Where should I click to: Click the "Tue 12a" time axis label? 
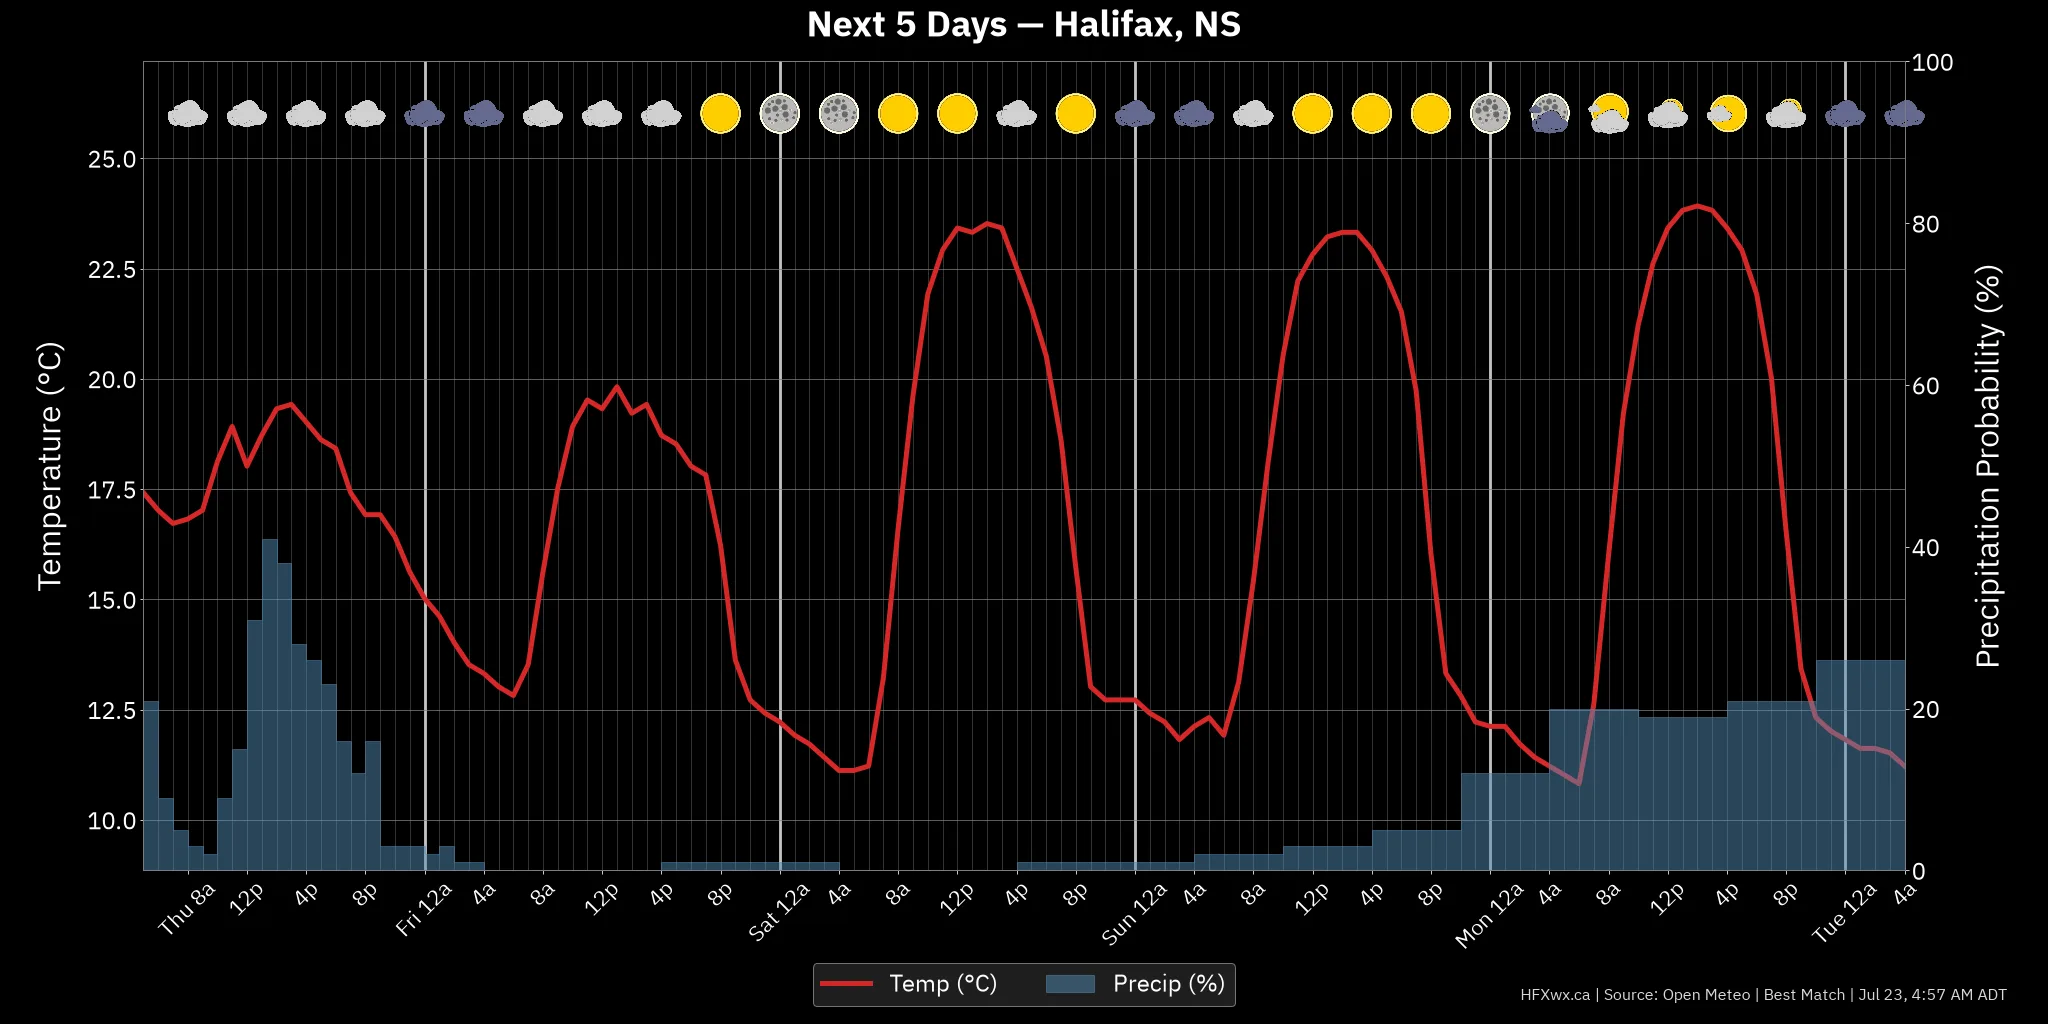click(1844, 913)
